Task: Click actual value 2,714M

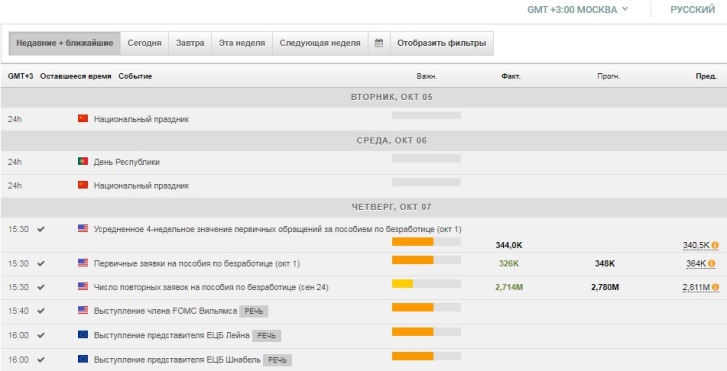Action: coord(509,288)
